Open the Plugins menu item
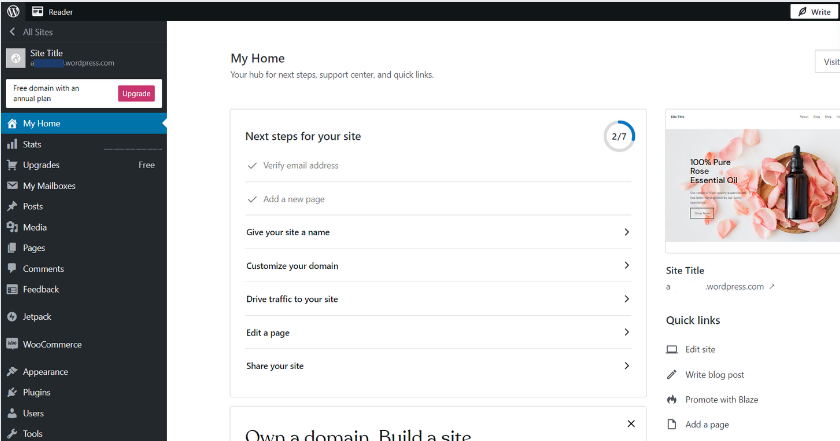The image size is (840, 441). point(36,393)
